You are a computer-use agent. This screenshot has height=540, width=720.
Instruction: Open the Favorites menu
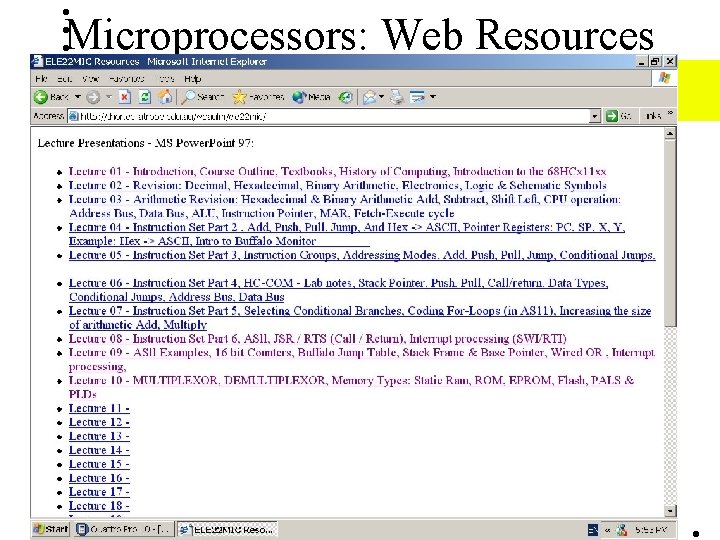(x=127, y=79)
